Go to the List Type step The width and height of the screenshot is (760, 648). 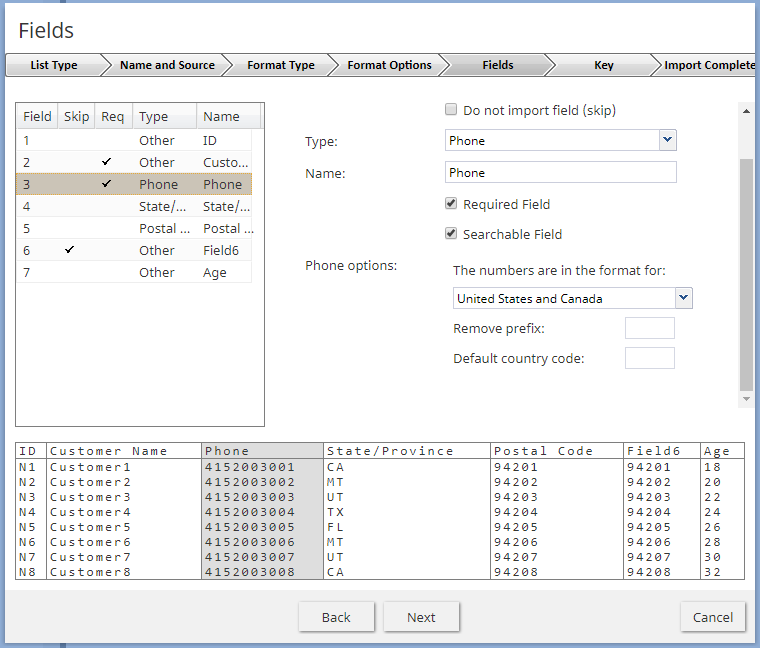(54, 65)
